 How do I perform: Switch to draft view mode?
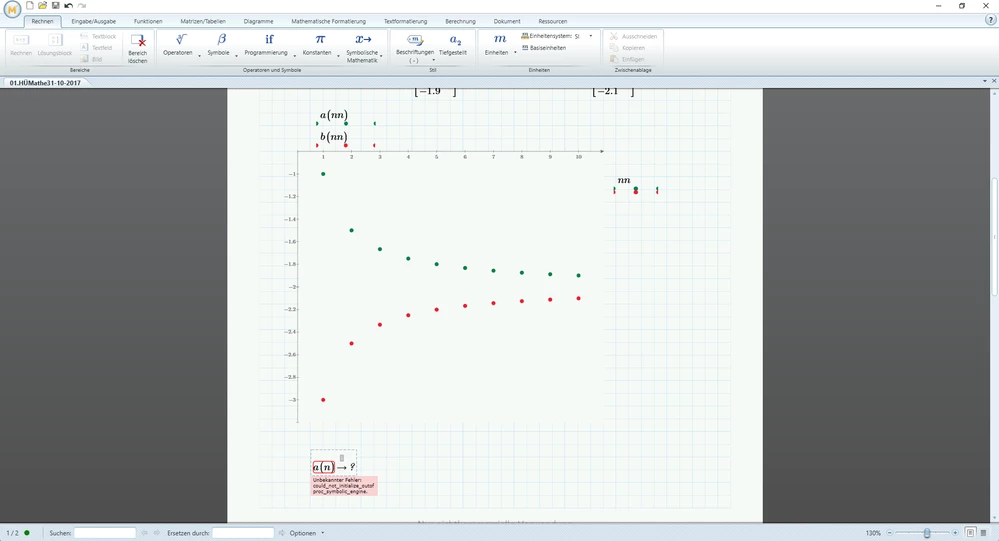pyautogui.click(x=984, y=533)
